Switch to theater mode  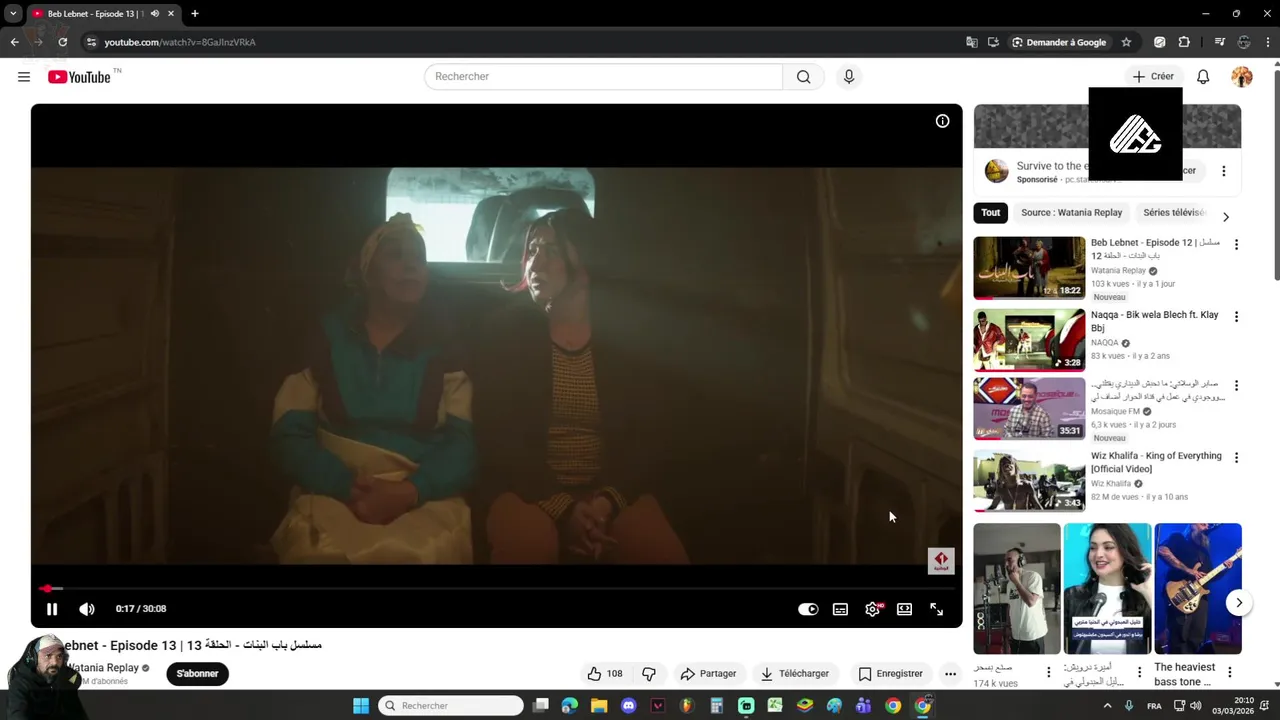point(904,609)
